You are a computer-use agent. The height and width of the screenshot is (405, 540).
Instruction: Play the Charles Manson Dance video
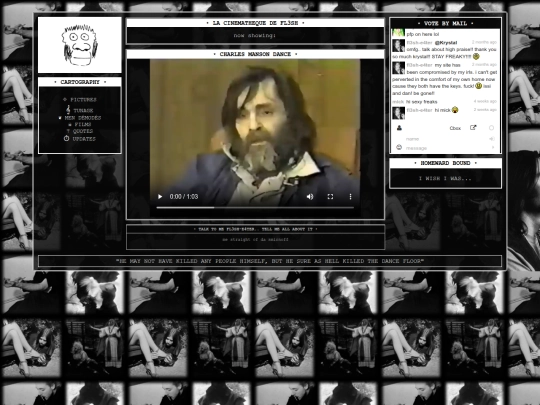(x=160, y=197)
